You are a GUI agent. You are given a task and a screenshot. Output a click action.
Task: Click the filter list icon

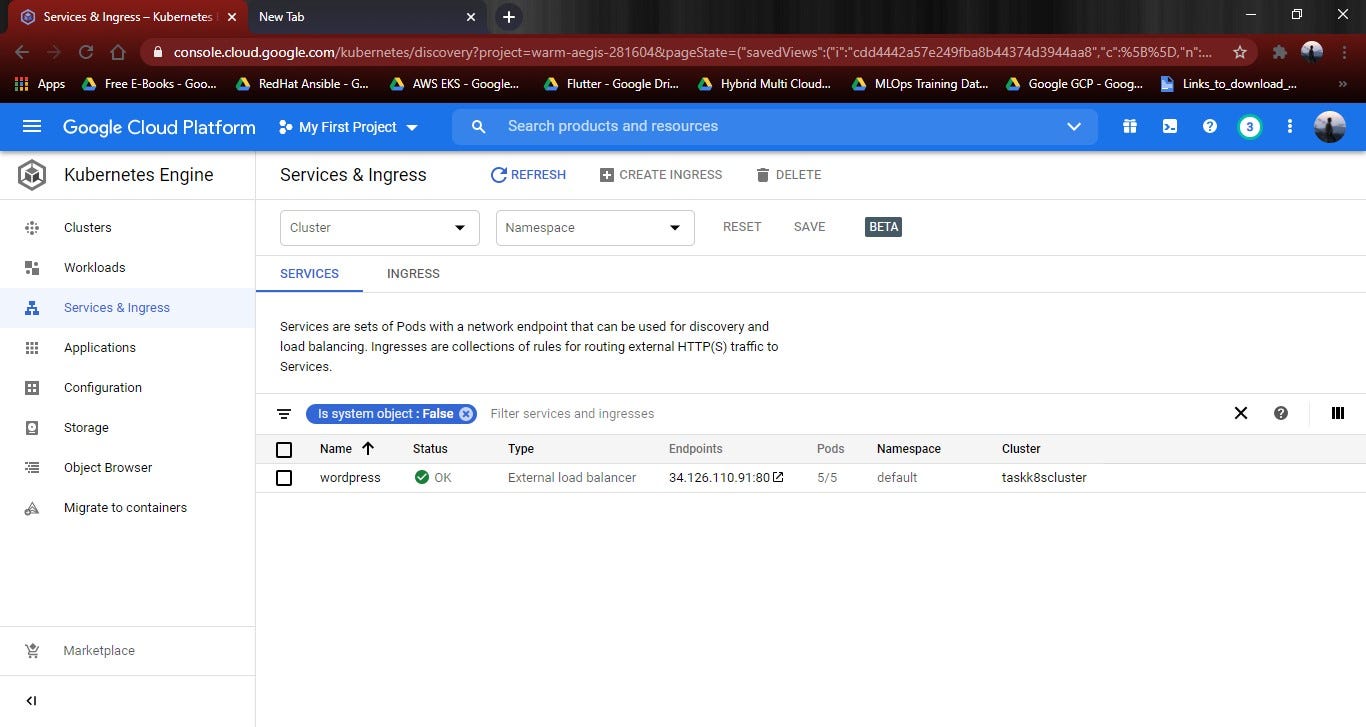(x=284, y=414)
